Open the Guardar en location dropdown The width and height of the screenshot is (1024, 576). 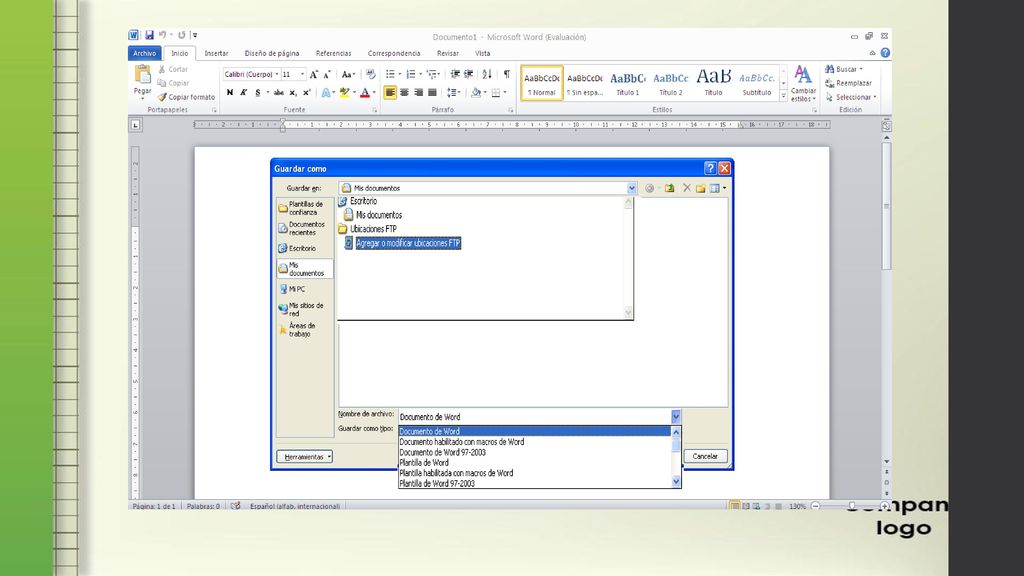click(632, 188)
